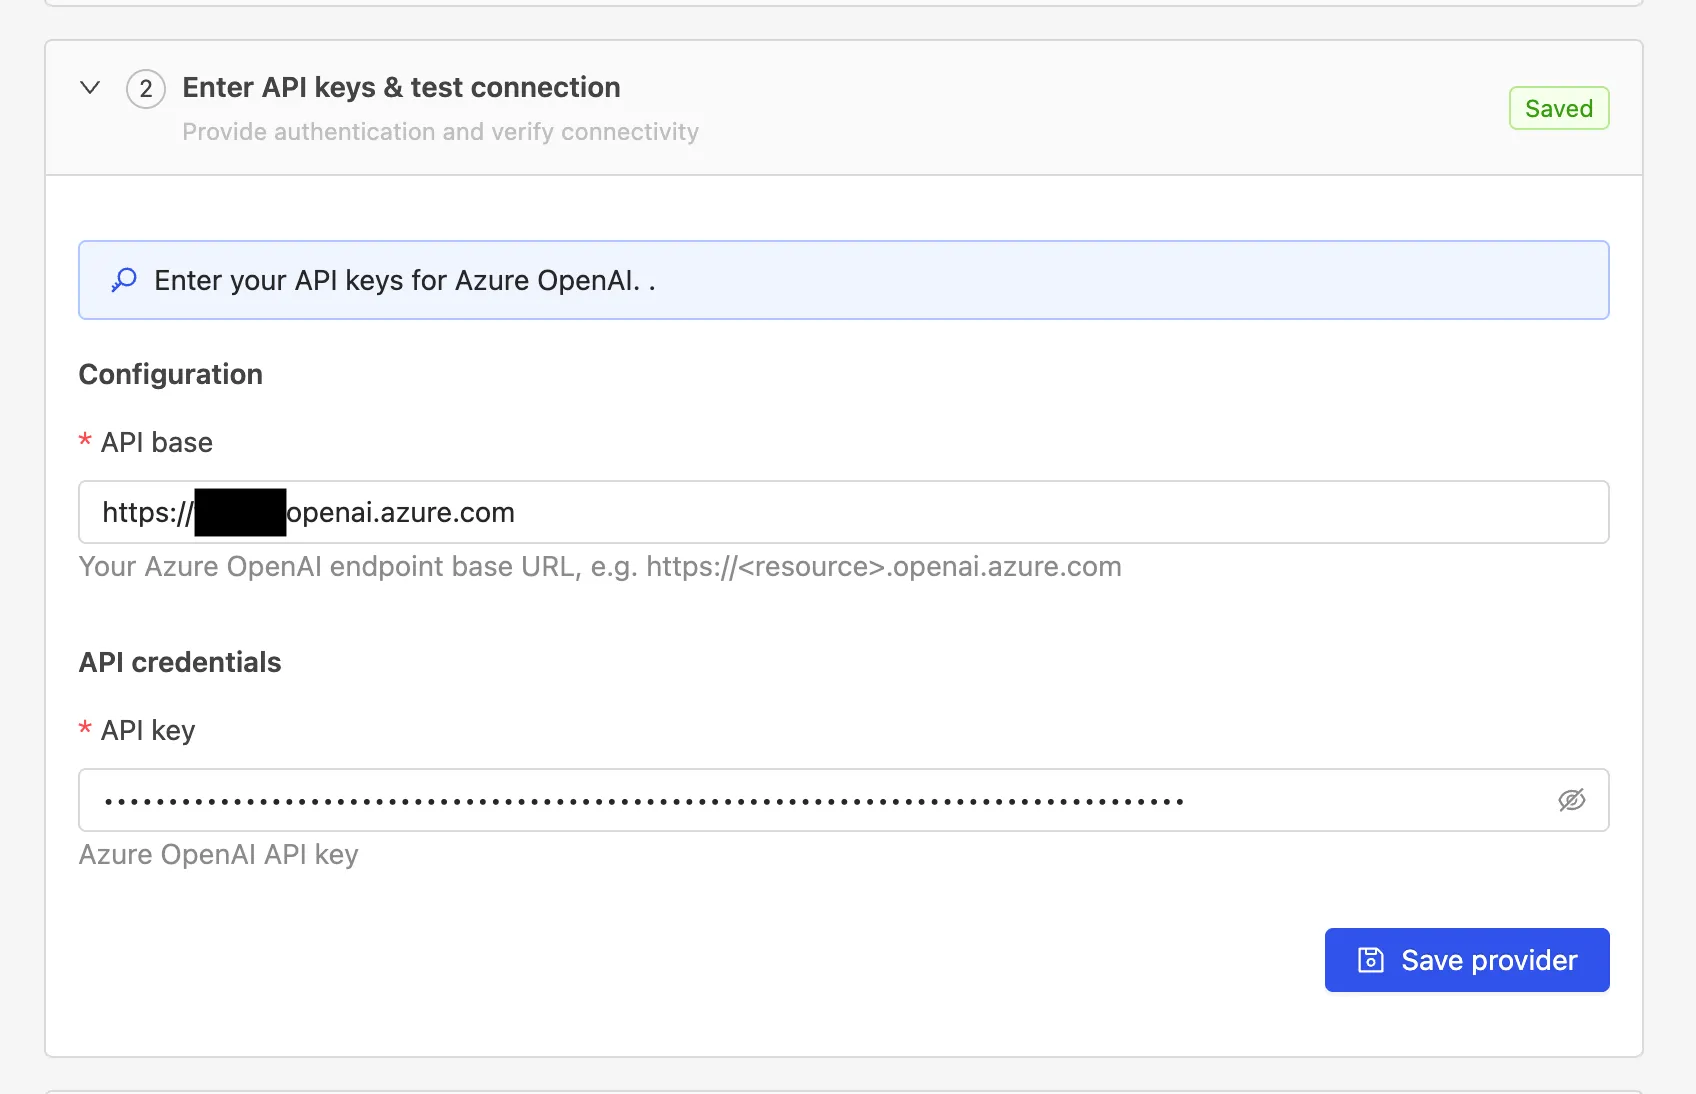Show the API key using eye icon
This screenshot has width=1696, height=1094.
1571,800
